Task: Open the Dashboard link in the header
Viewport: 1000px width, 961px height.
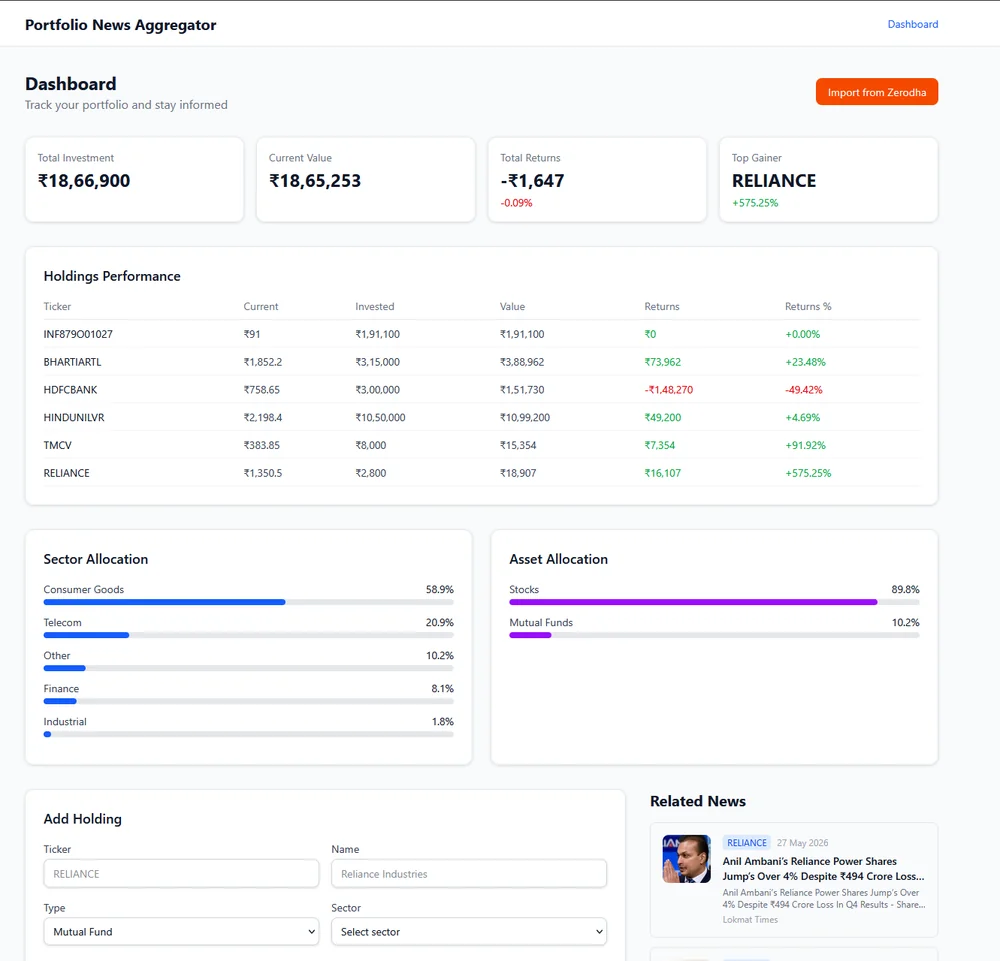Action: [913, 24]
